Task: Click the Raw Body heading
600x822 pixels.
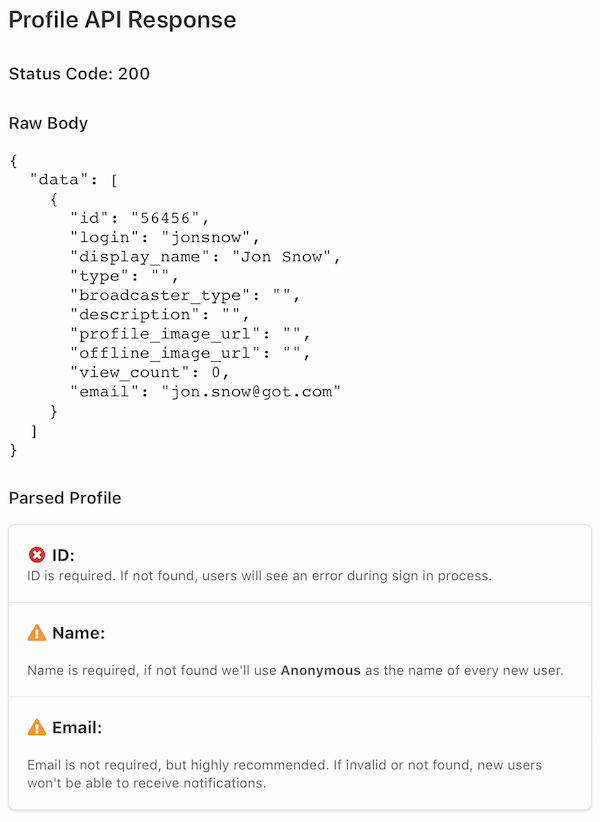Action: coord(48,124)
